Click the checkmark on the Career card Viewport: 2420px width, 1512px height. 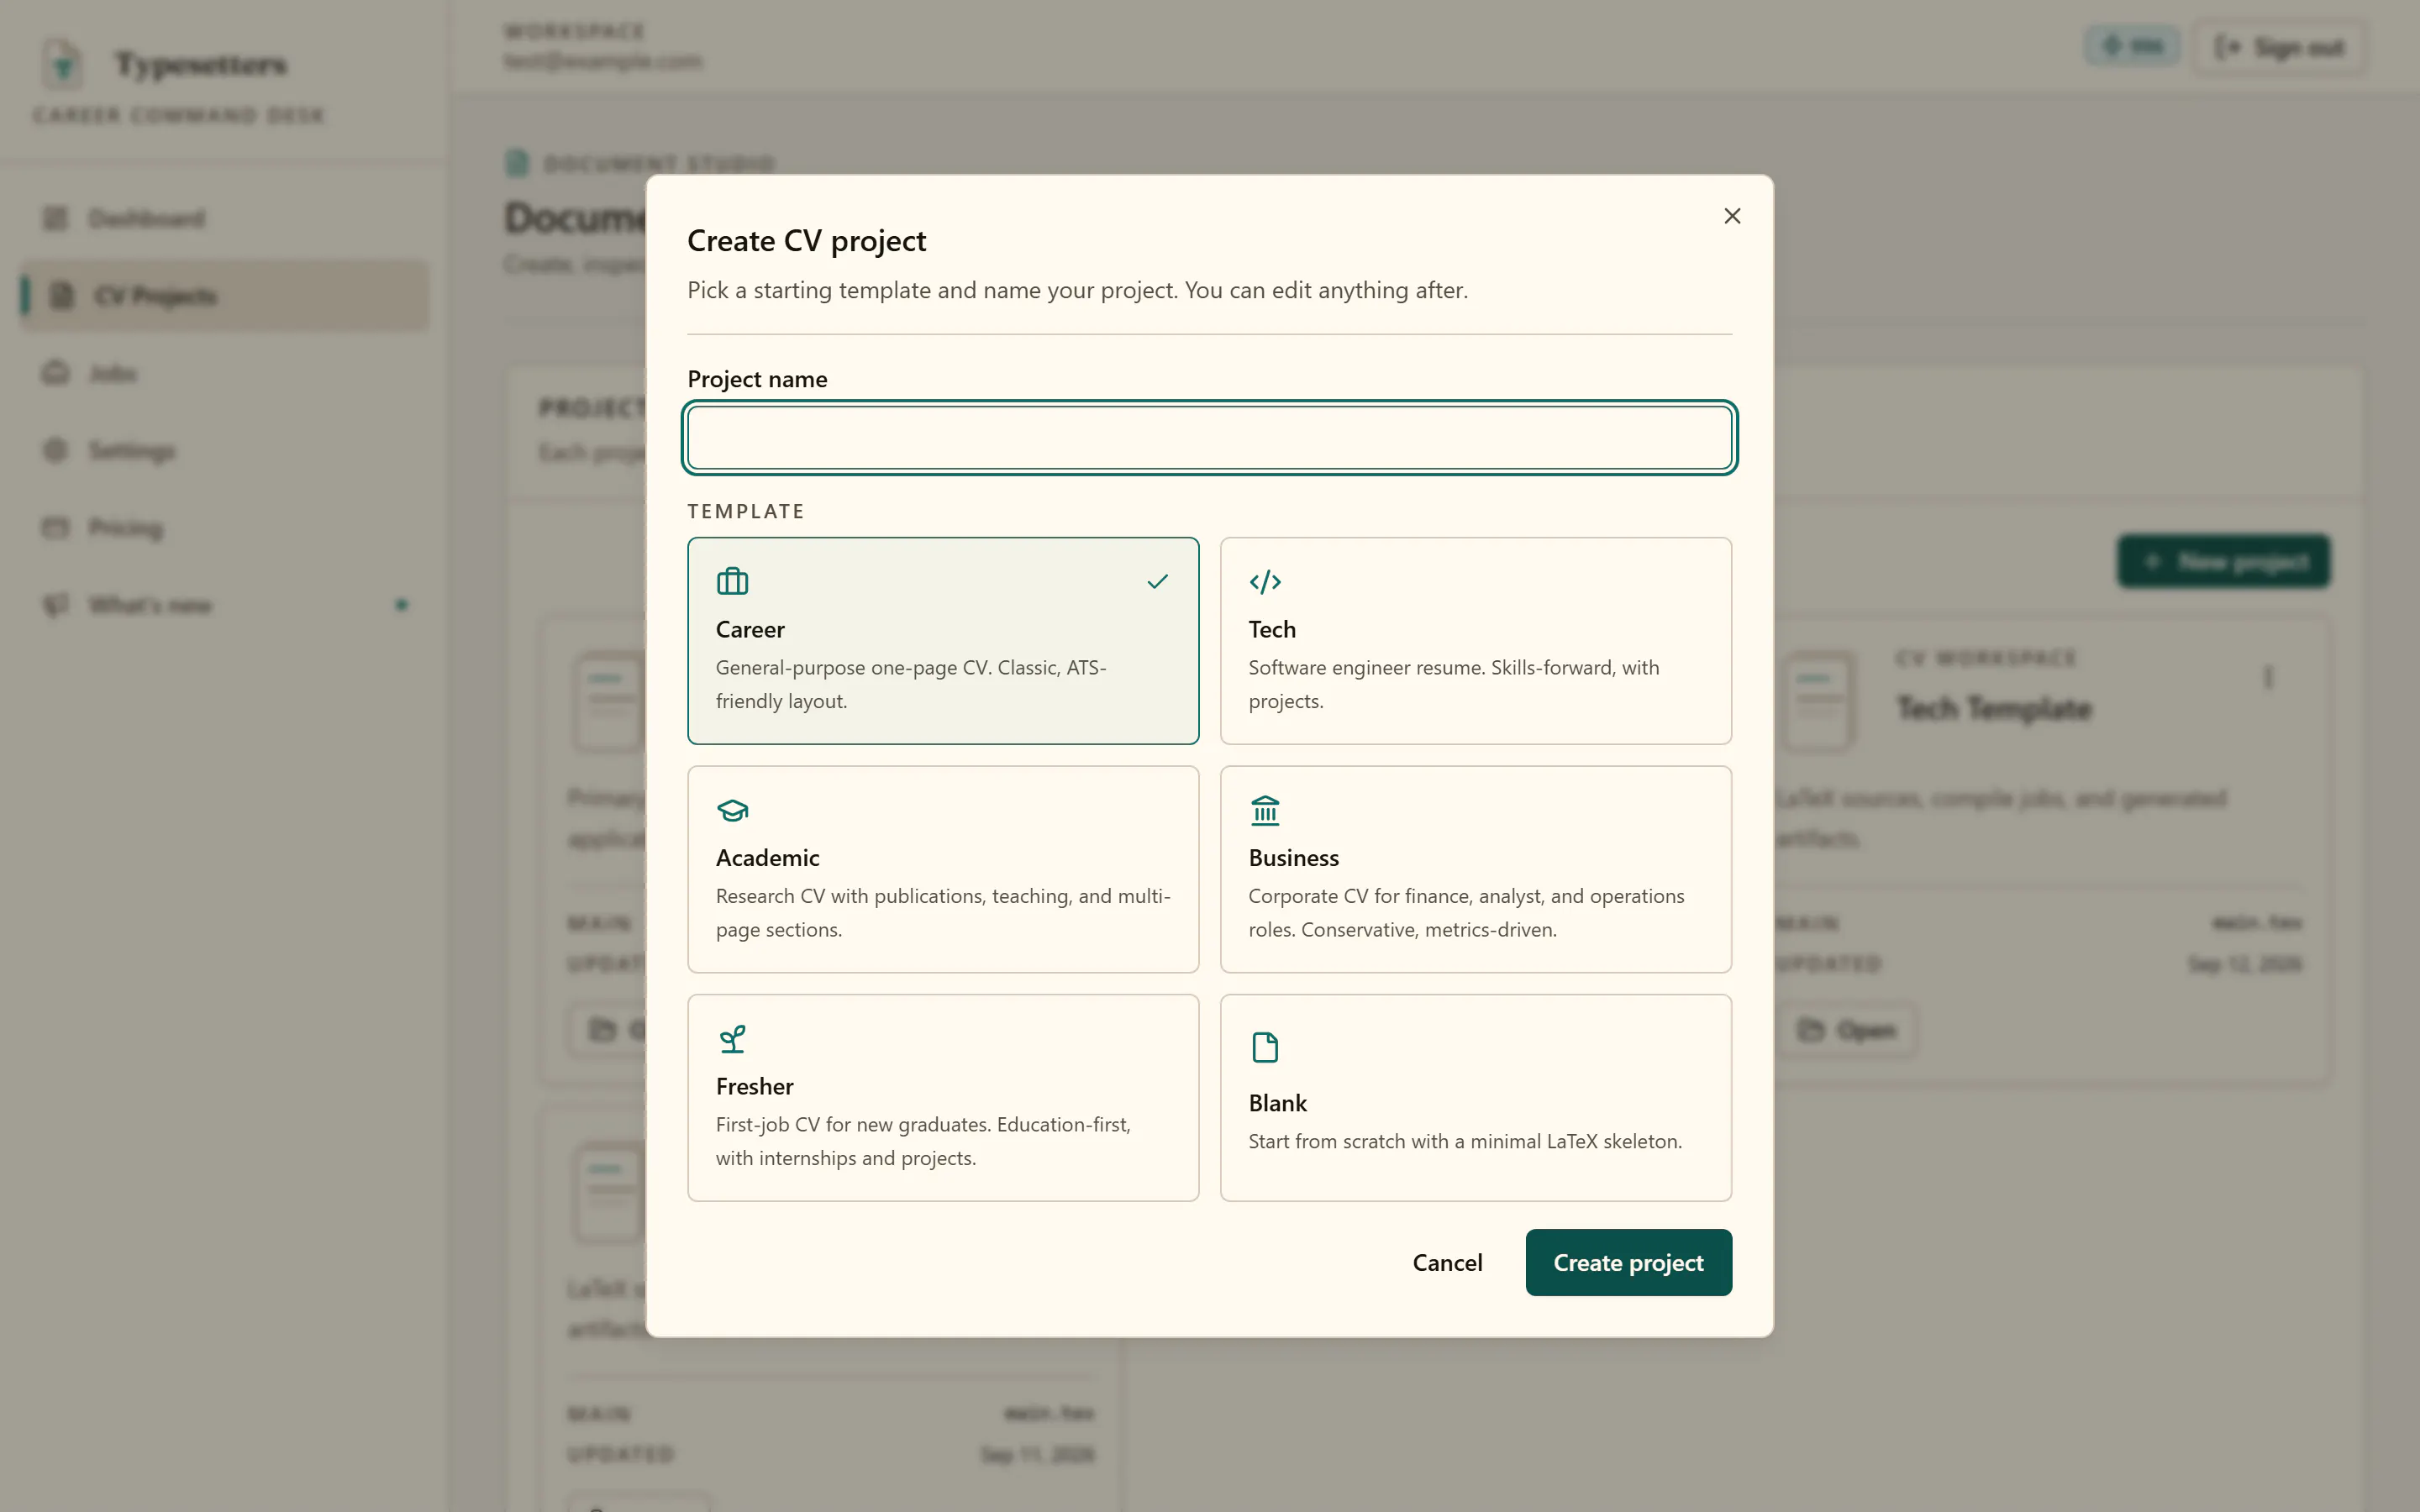(x=1157, y=581)
